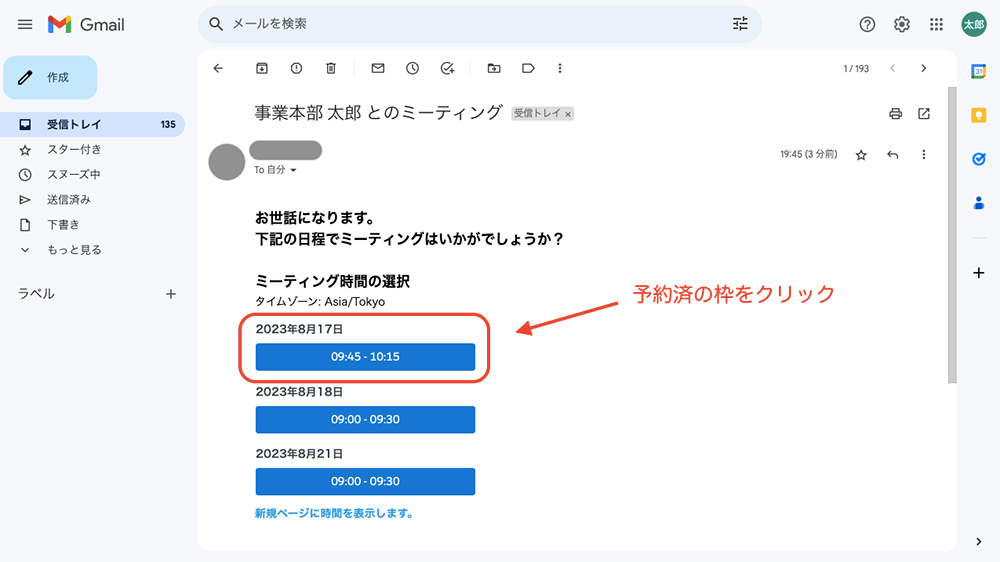The image size is (1000, 562).
Task: Select August 18 09:00 - 09:30 slot
Action: [365, 419]
